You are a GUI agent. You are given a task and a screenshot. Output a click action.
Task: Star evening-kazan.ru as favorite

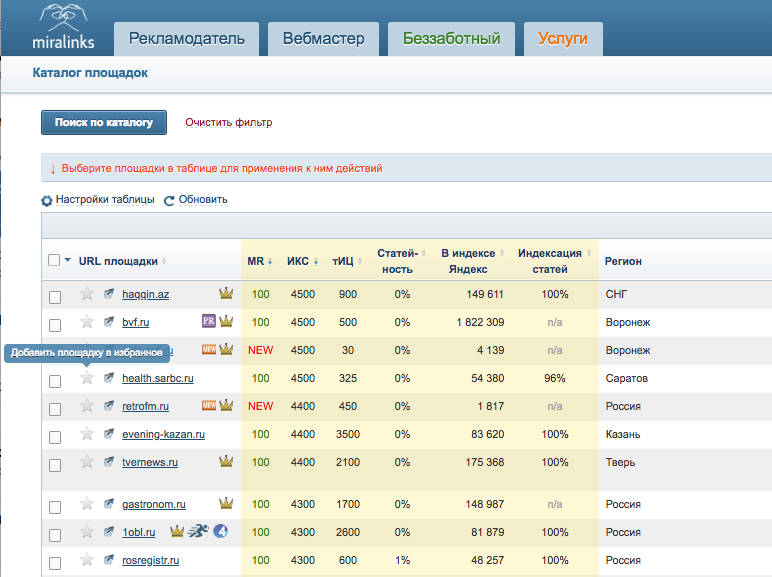click(x=87, y=434)
